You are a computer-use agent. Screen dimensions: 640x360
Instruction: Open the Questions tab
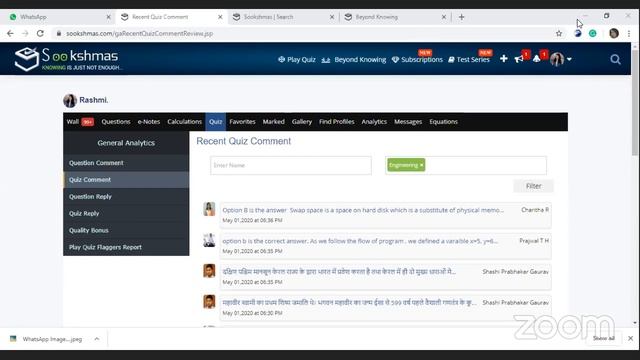pos(116,122)
